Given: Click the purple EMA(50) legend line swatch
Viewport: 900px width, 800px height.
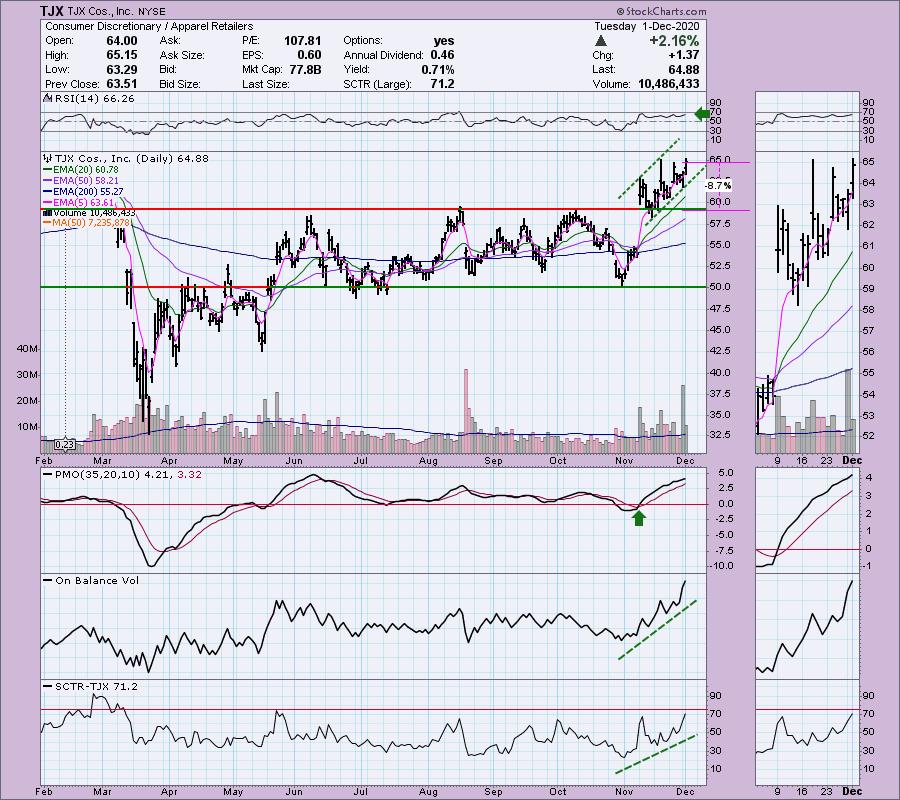Looking at the screenshot, I should click(48, 181).
